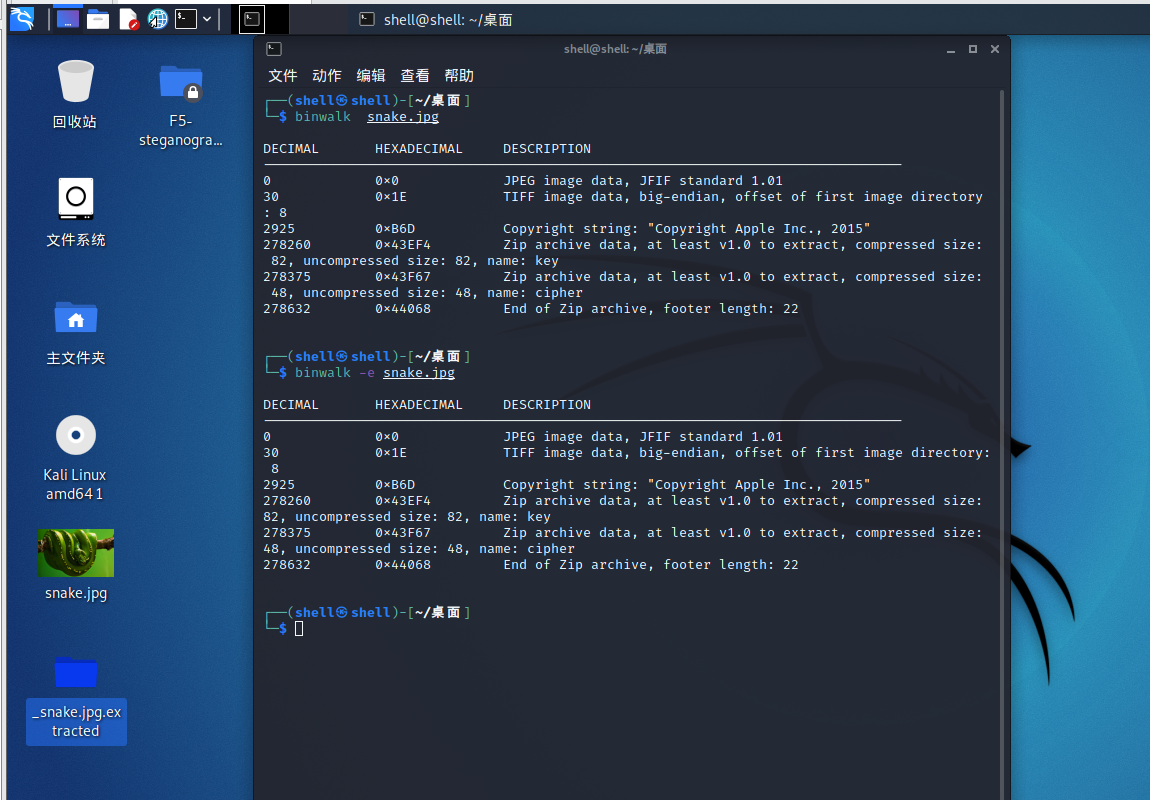
Task: Select the first terminal taskbar button
Action: (252, 19)
